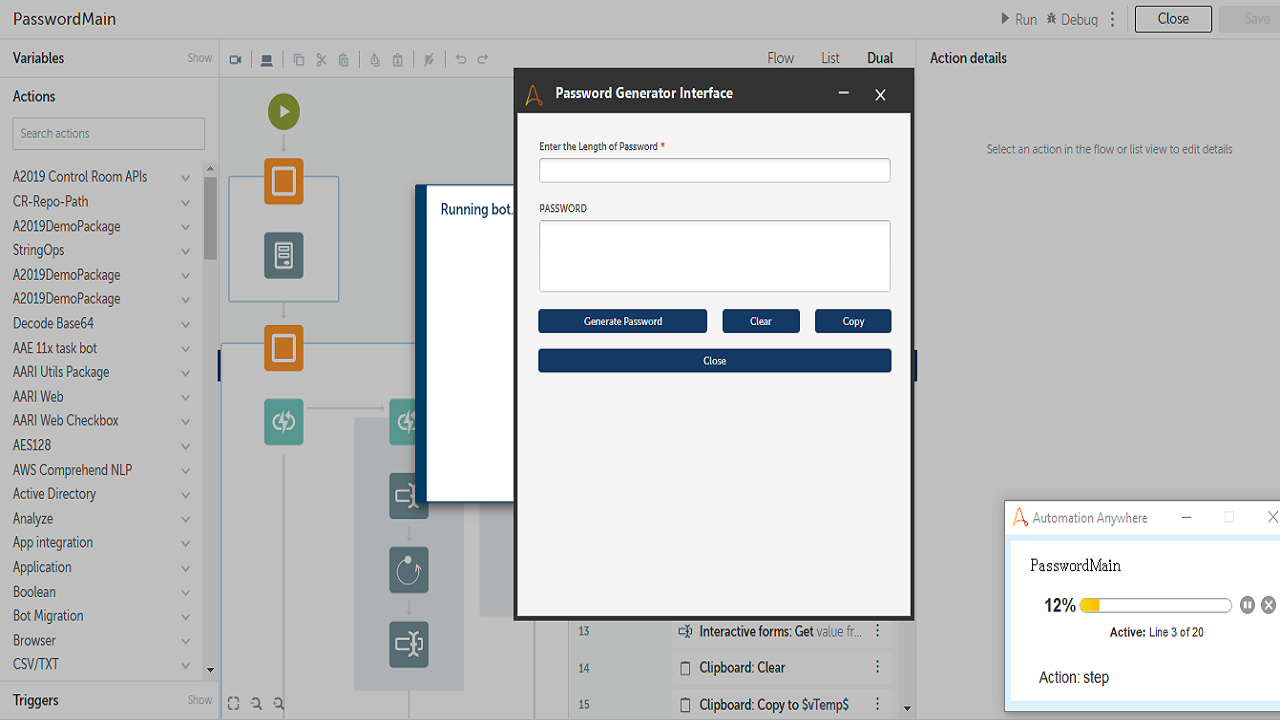Click the Actions list scrollbar thumb
This screenshot has height=720, width=1280.
tap(210, 218)
